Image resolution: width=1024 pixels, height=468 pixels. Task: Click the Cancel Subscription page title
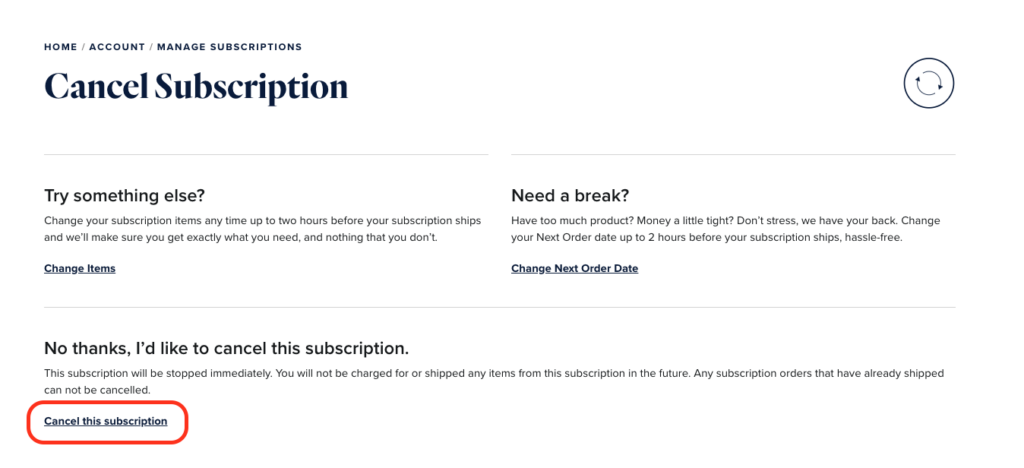point(196,87)
